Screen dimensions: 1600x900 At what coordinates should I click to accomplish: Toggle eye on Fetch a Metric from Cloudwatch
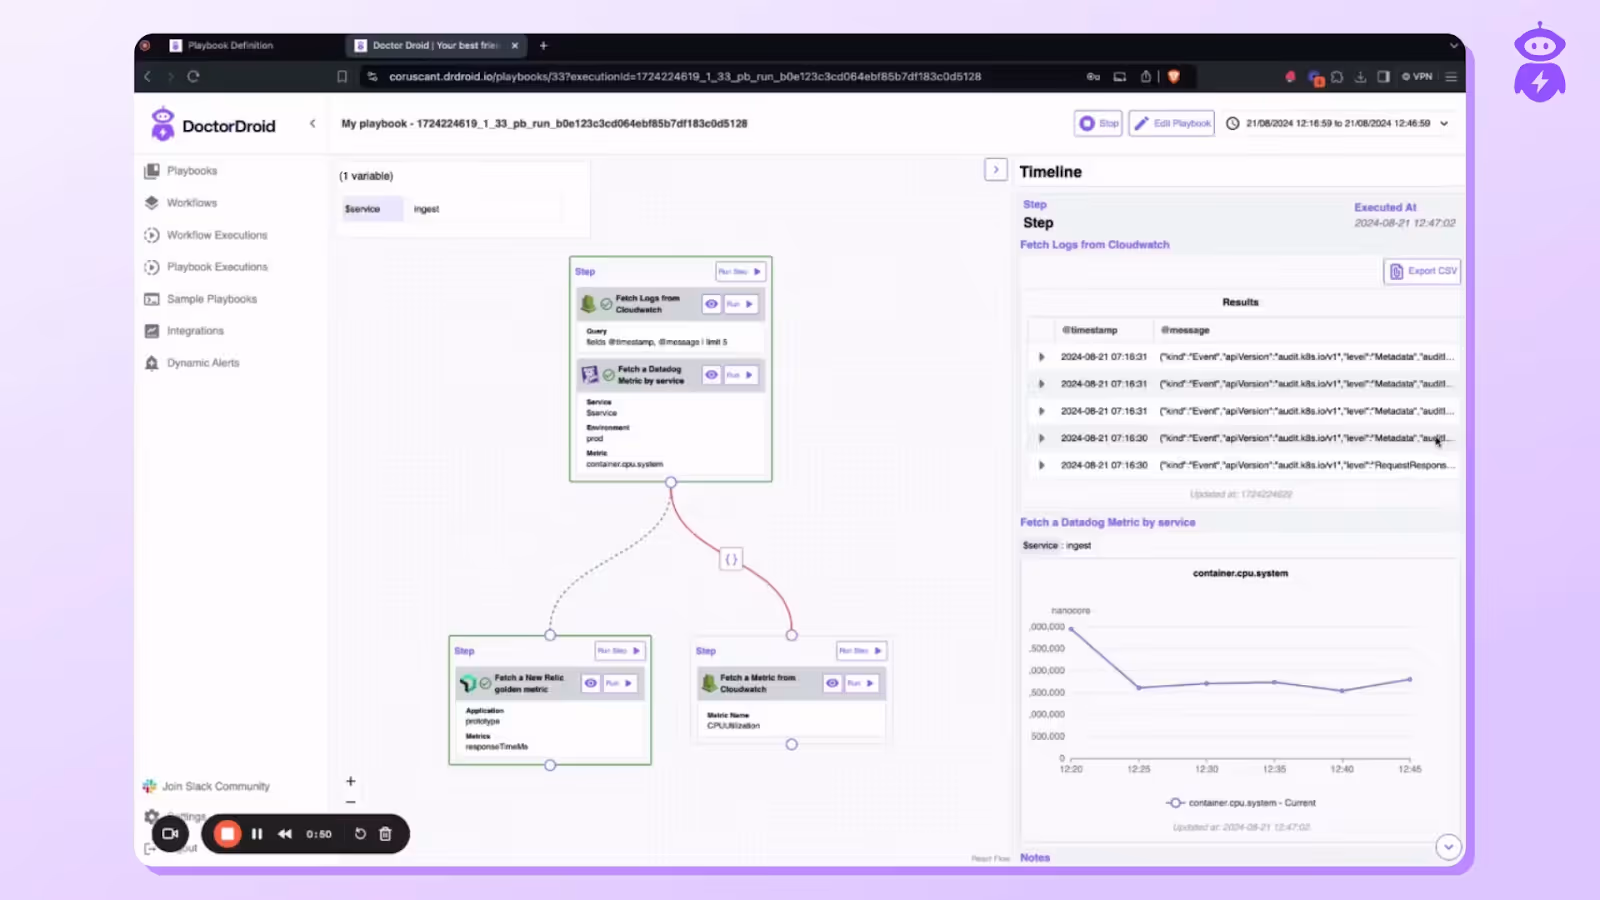832,683
